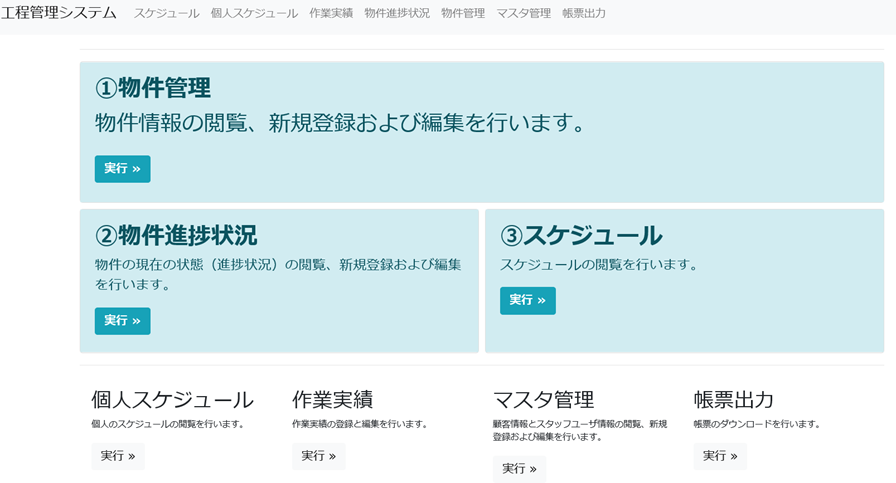Viewport: 896px width, 483px height.
Task: Click the ②物件進捗状況 card heading
Action: [176, 235]
